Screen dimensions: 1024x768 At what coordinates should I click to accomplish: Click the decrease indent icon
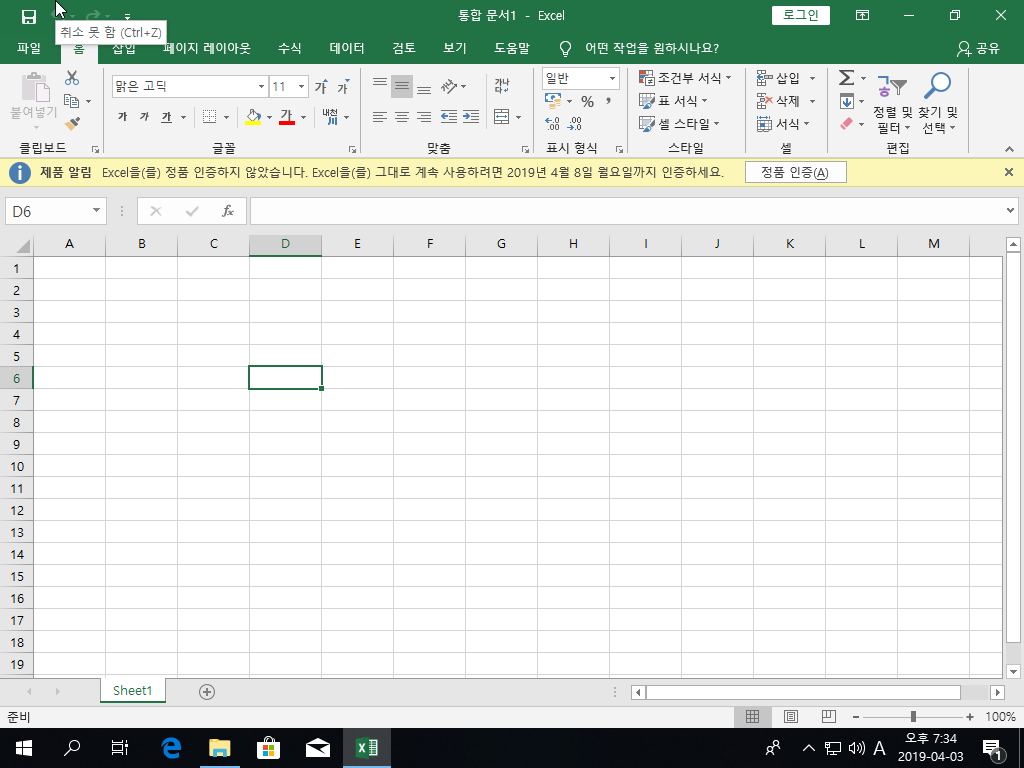tap(449, 117)
